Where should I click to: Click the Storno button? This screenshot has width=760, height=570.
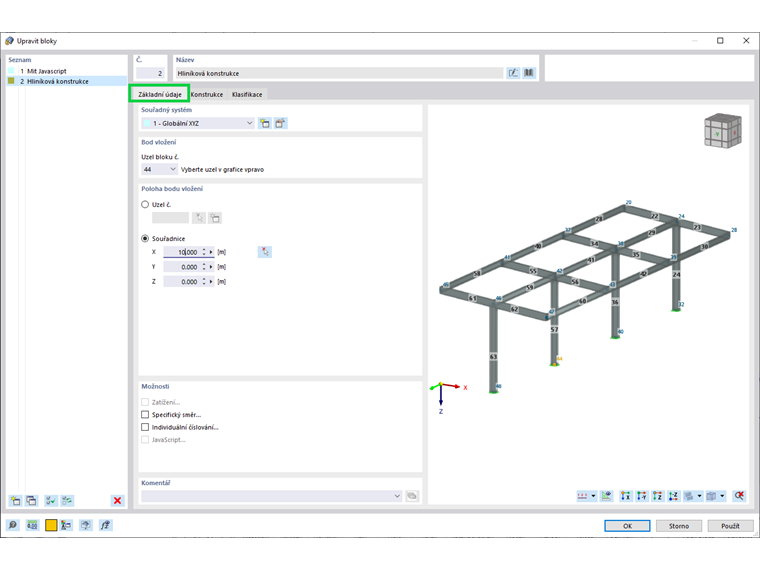point(679,526)
